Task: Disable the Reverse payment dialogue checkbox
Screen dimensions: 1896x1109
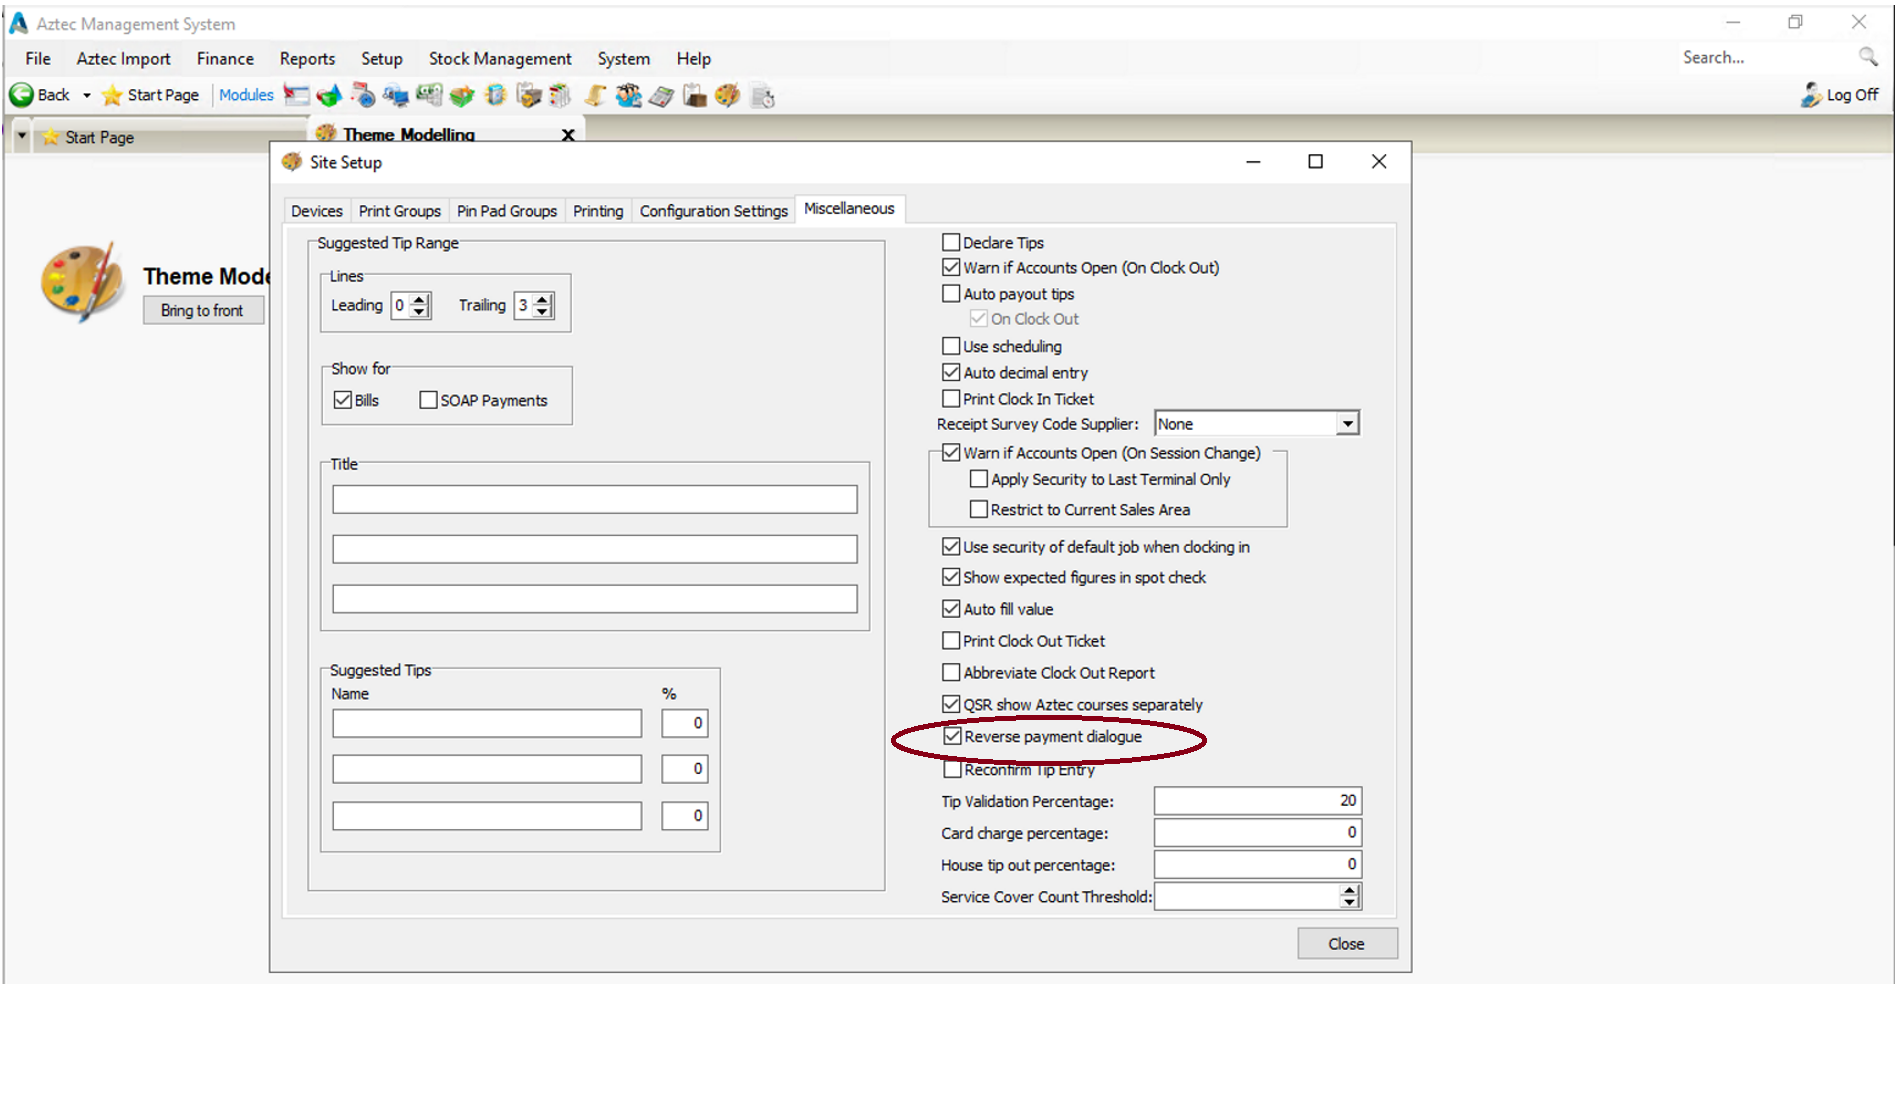Action: pos(952,737)
